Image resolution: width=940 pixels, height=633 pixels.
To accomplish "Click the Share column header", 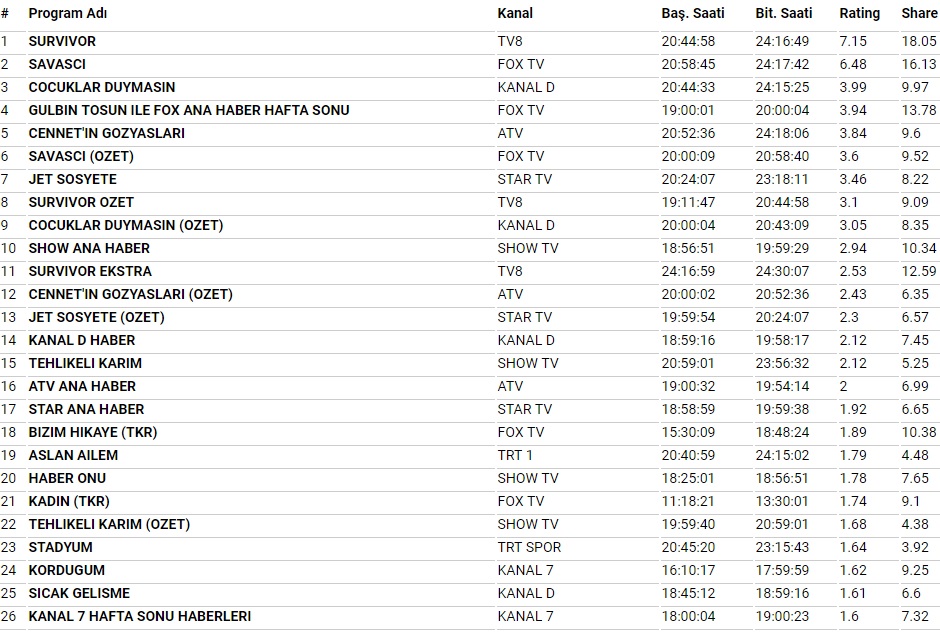I will 919,13.
